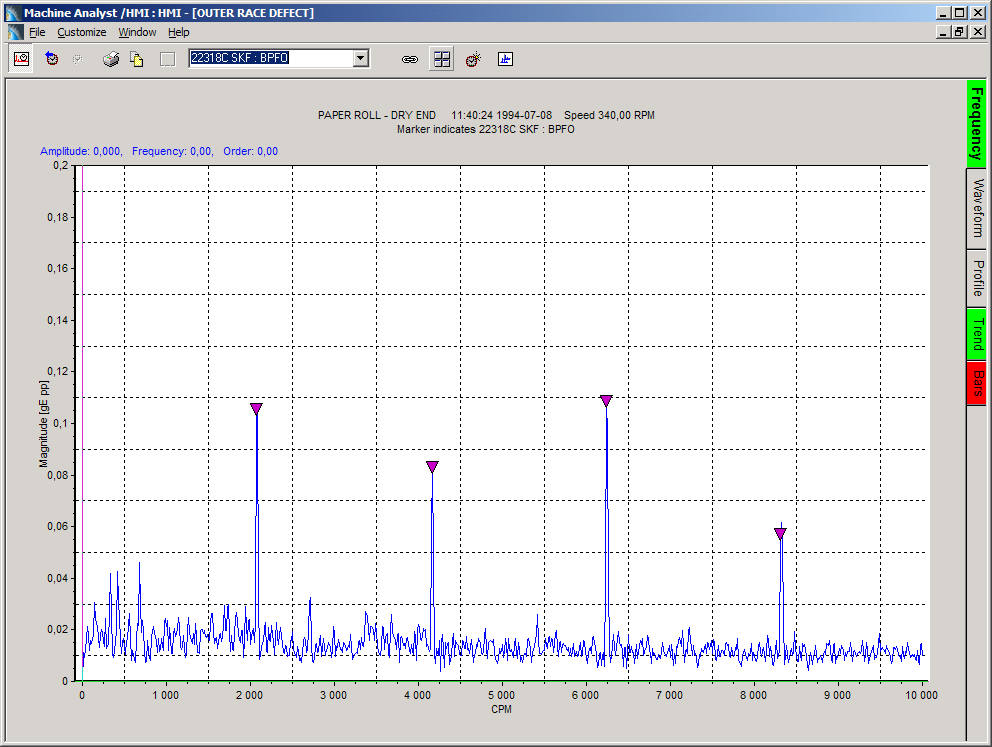Click the '1 000' x-axis tick label

coord(166,695)
